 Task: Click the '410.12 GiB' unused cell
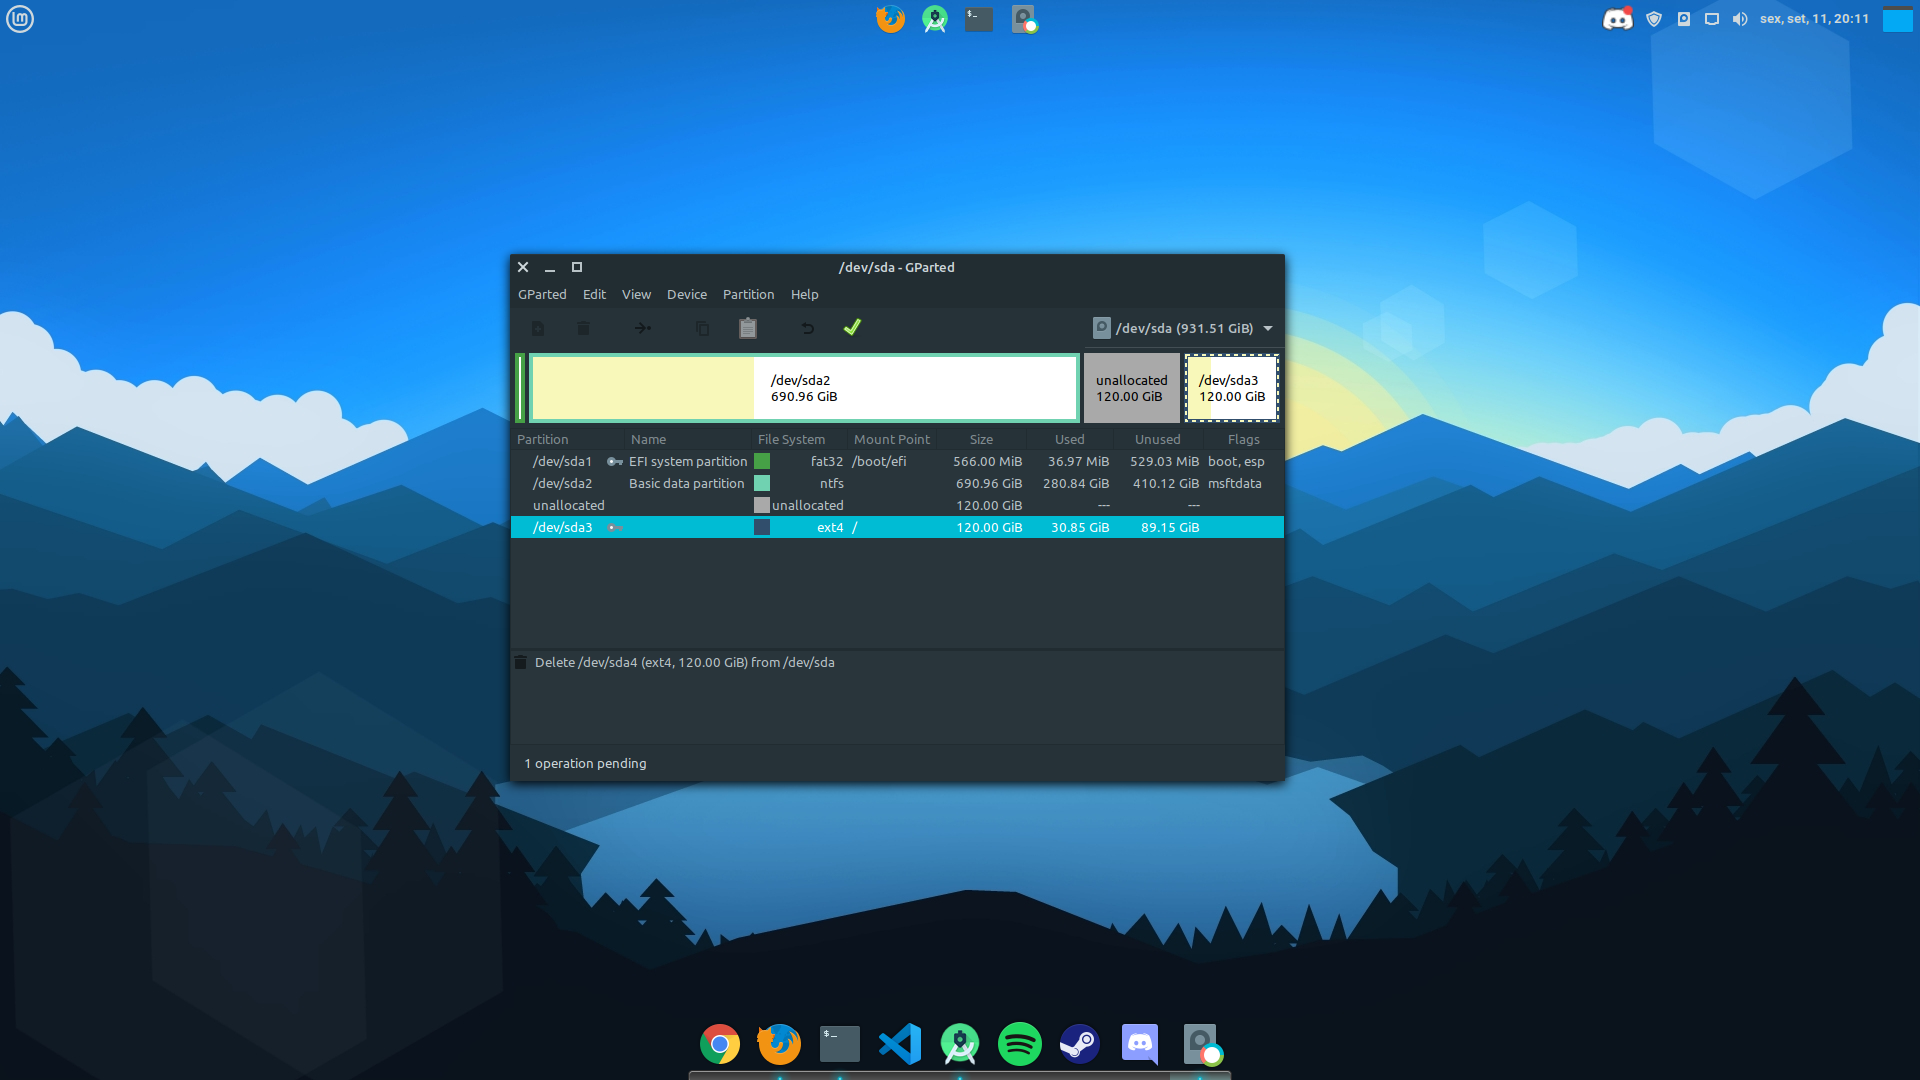tap(1165, 483)
